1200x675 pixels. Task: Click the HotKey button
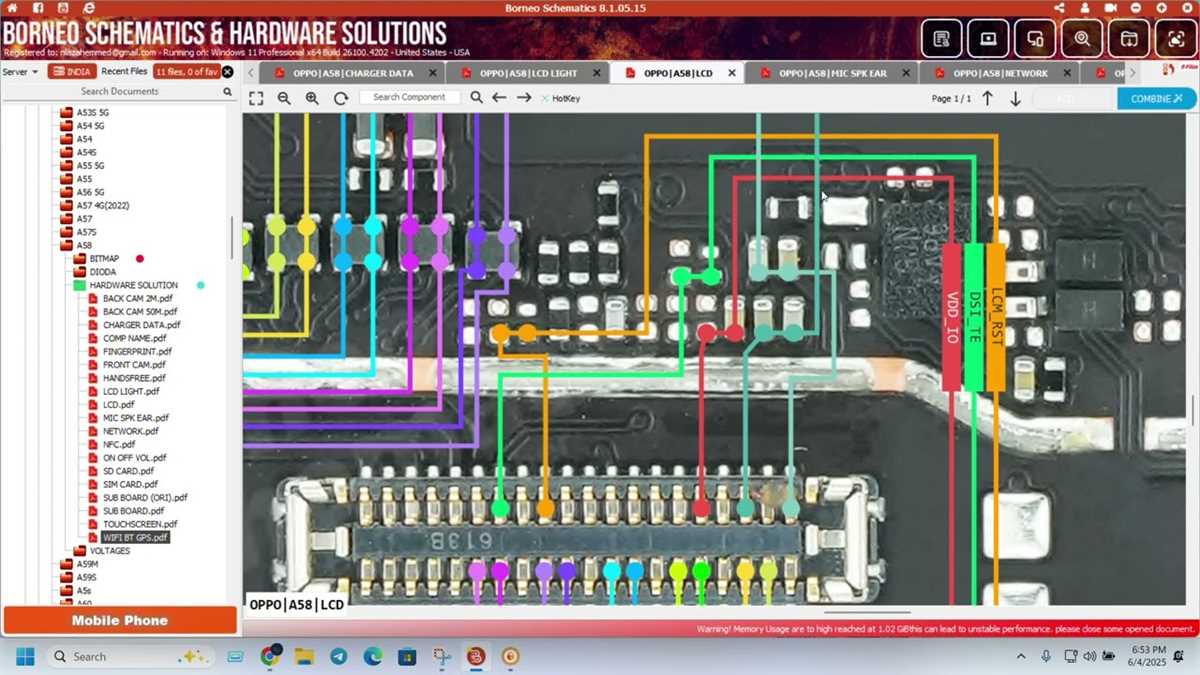(x=560, y=98)
